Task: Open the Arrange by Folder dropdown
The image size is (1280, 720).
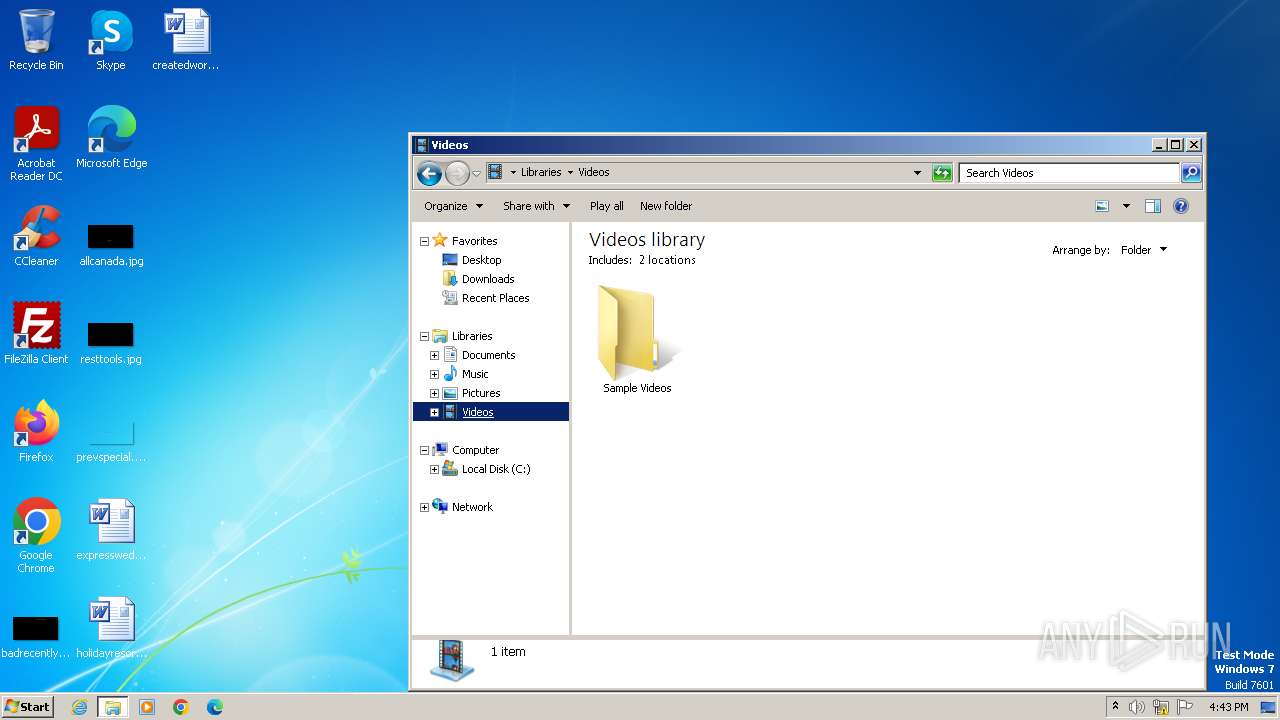Action: (1143, 250)
